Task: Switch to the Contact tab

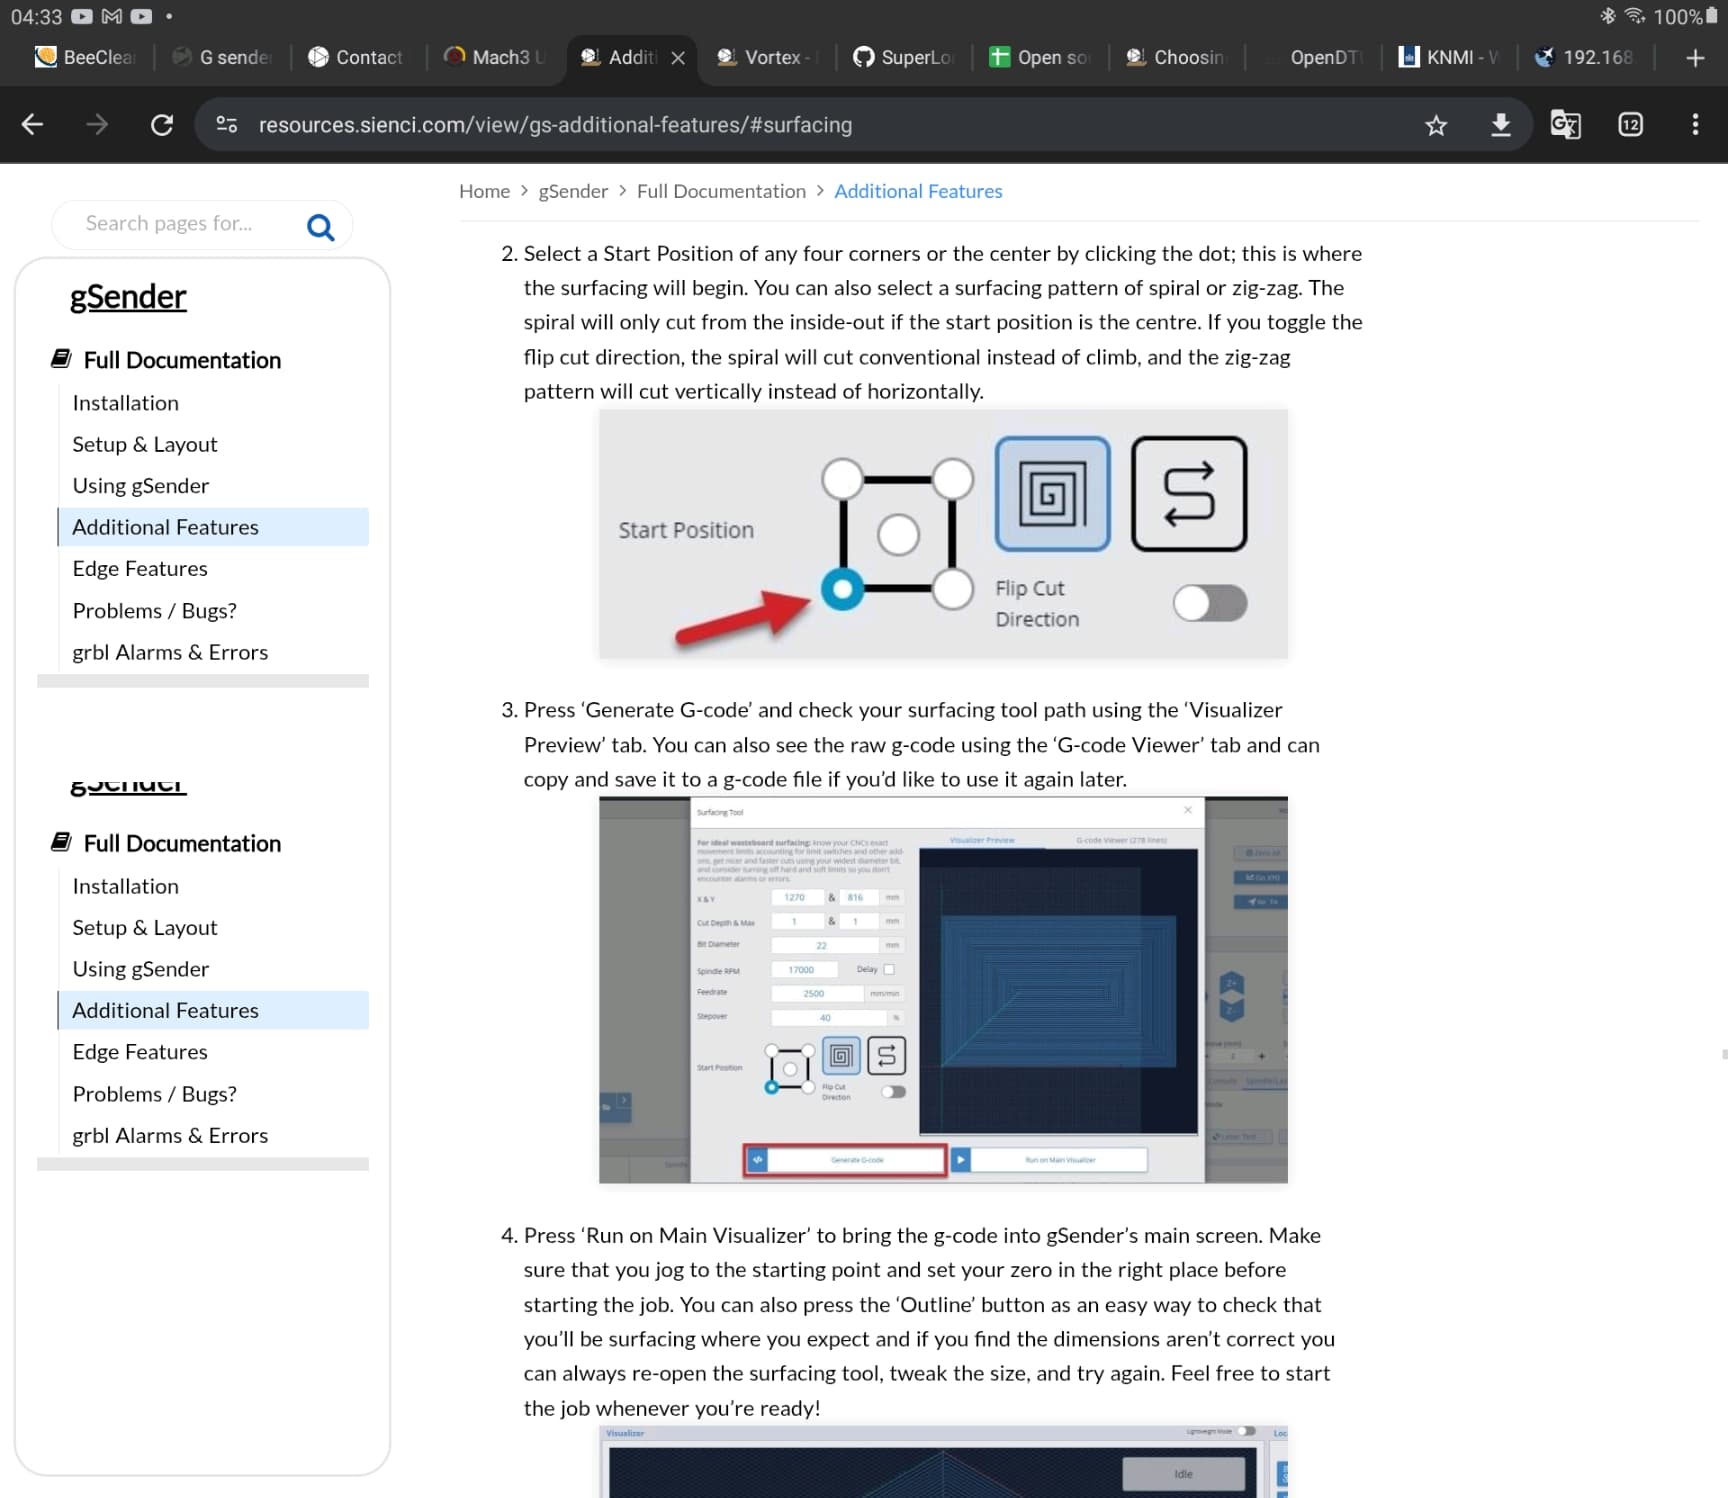Action: [357, 58]
